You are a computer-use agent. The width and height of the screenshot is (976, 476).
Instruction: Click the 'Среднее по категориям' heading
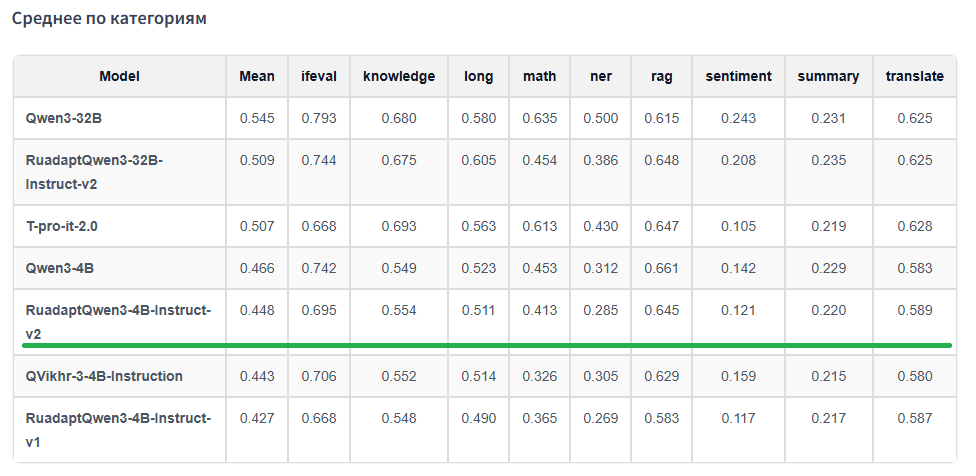(x=110, y=18)
